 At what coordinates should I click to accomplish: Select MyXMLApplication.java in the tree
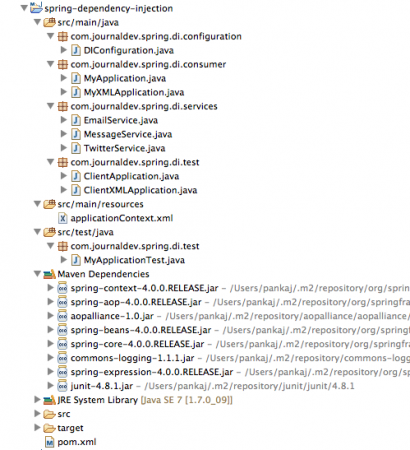[x=134, y=93]
